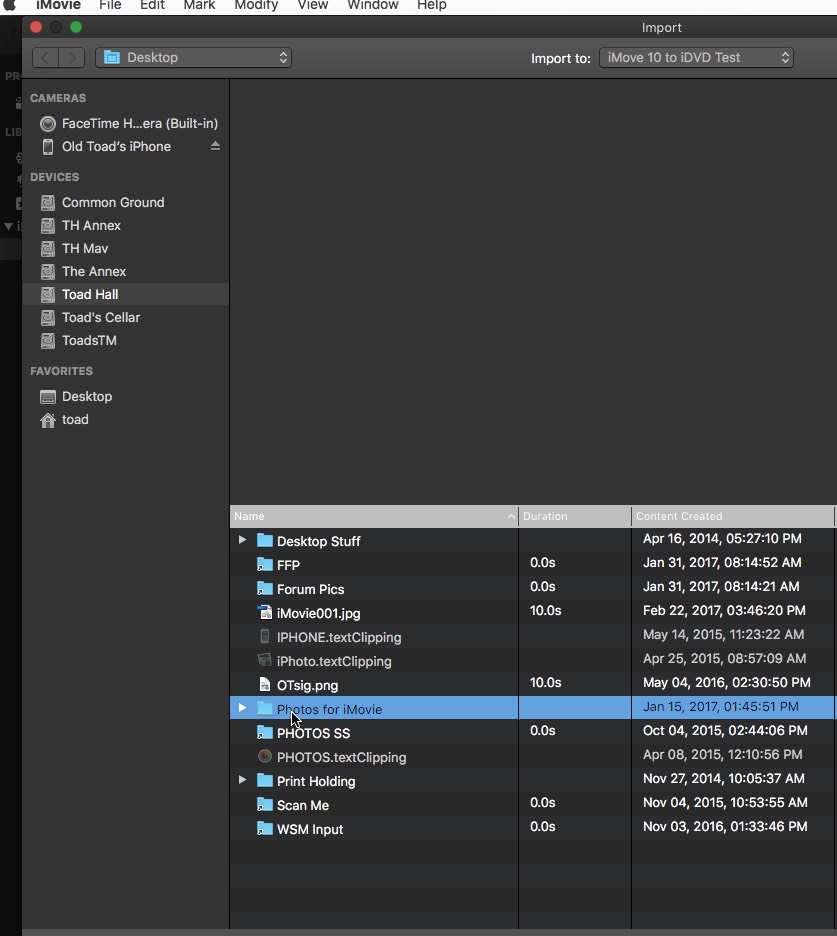Click the TH Mav drive icon

pyautogui.click(x=48, y=248)
